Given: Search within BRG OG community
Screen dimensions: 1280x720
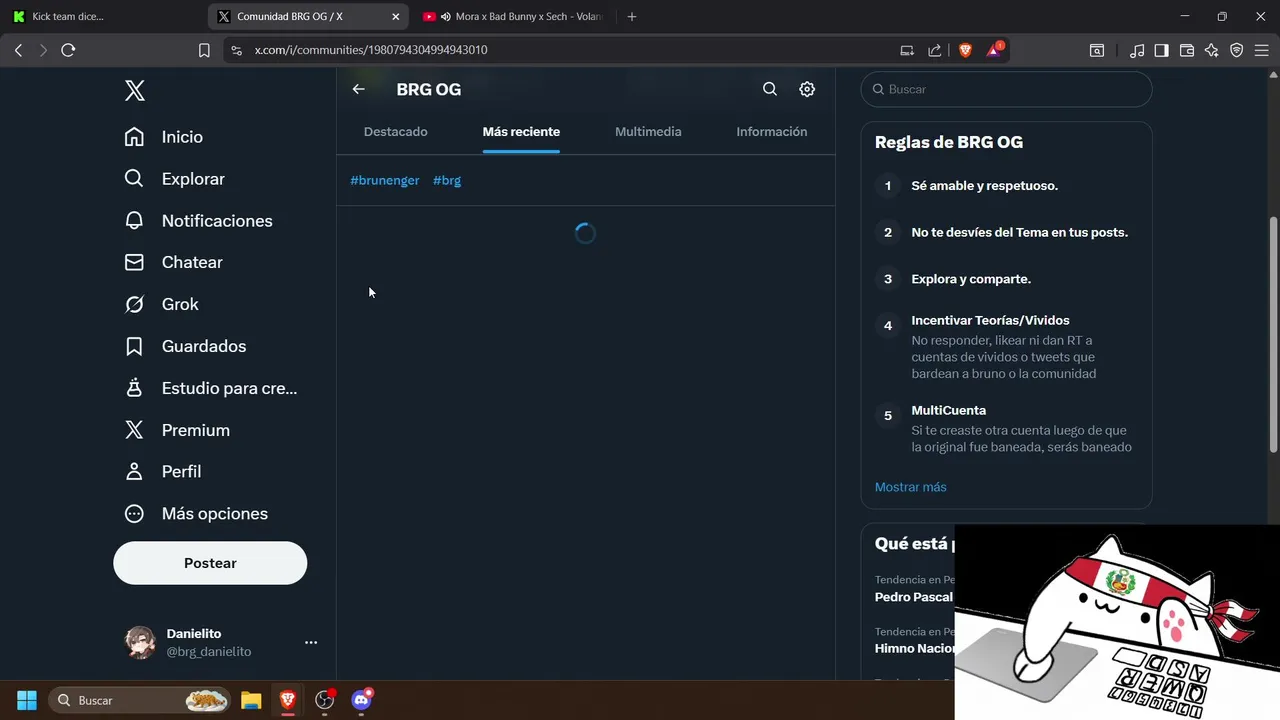Looking at the screenshot, I should pyautogui.click(x=770, y=89).
